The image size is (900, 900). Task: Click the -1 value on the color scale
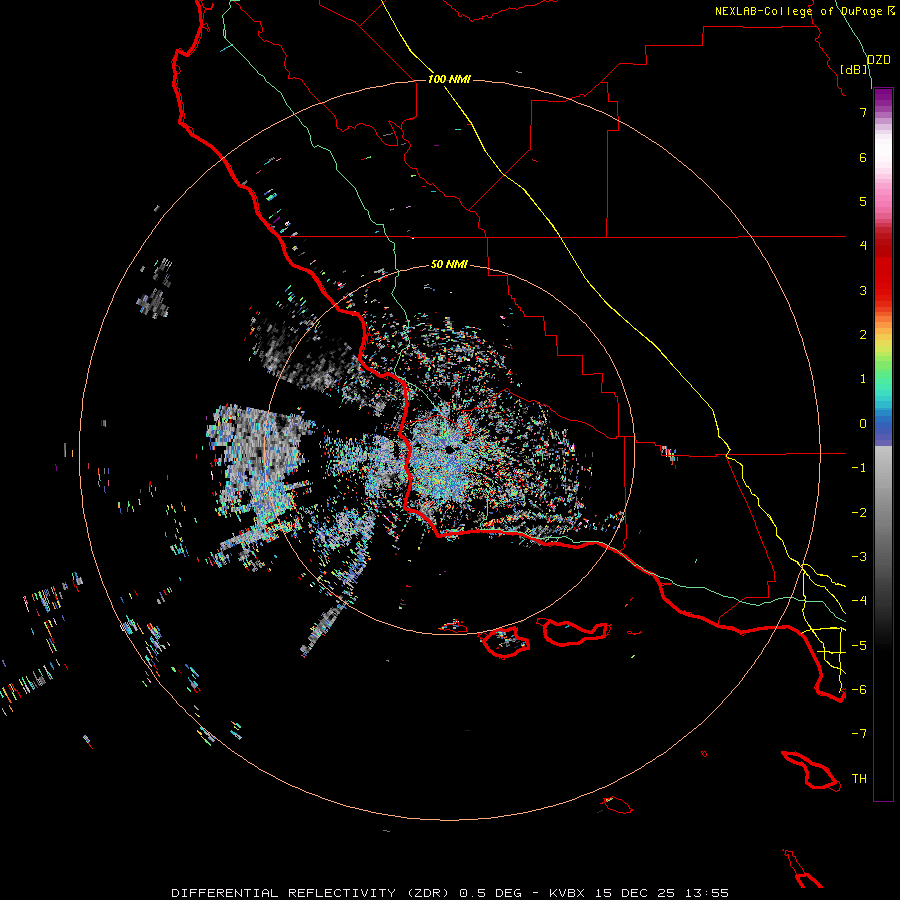click(859, 468)
